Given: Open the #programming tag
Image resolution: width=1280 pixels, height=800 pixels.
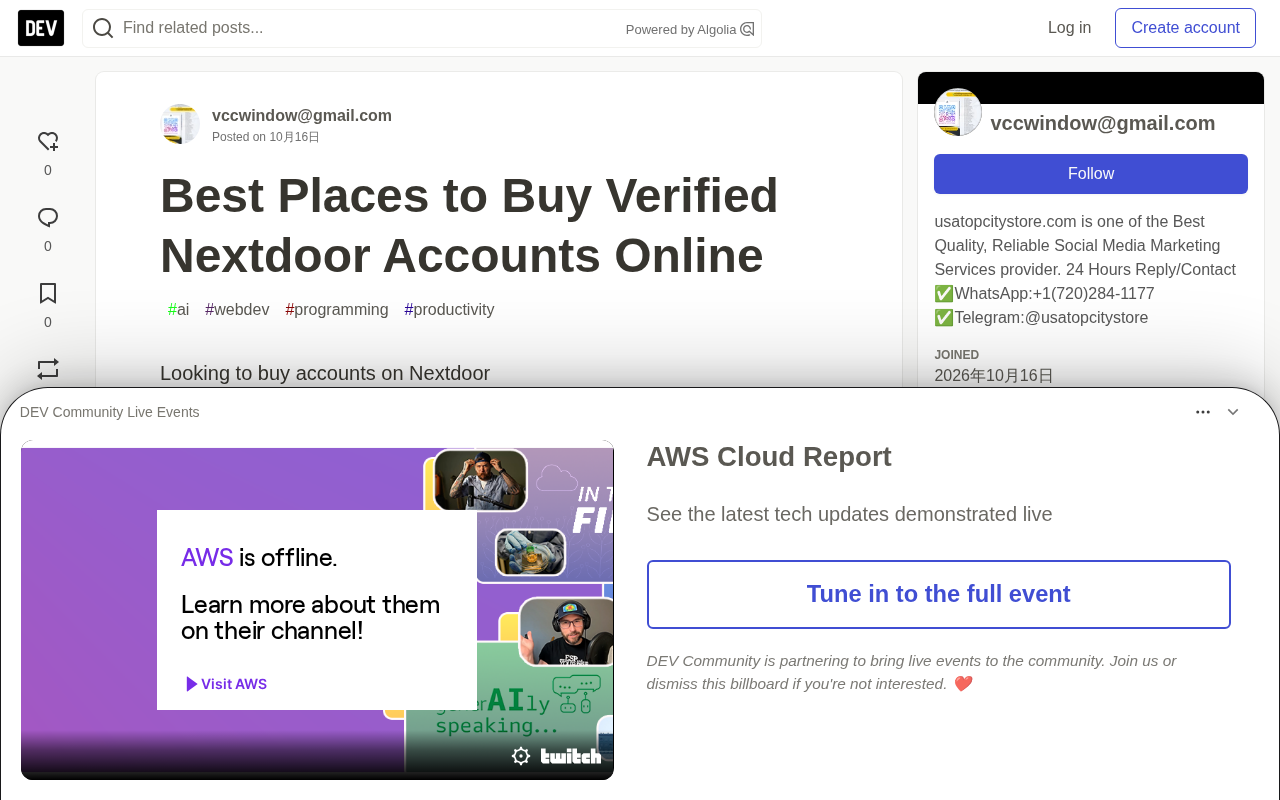Looking at the screenshot, I should click(x=337, y=310).
